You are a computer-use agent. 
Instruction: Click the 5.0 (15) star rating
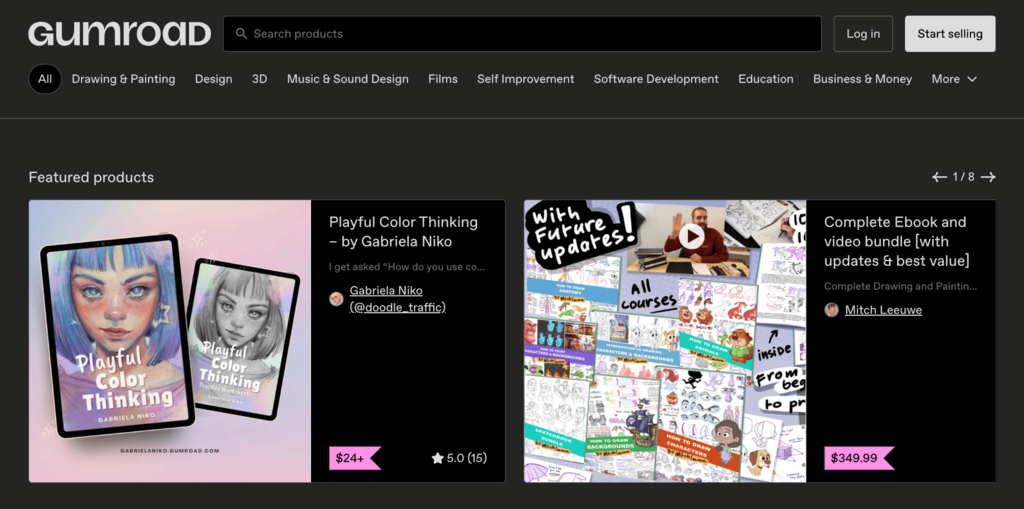pos(459,458)
